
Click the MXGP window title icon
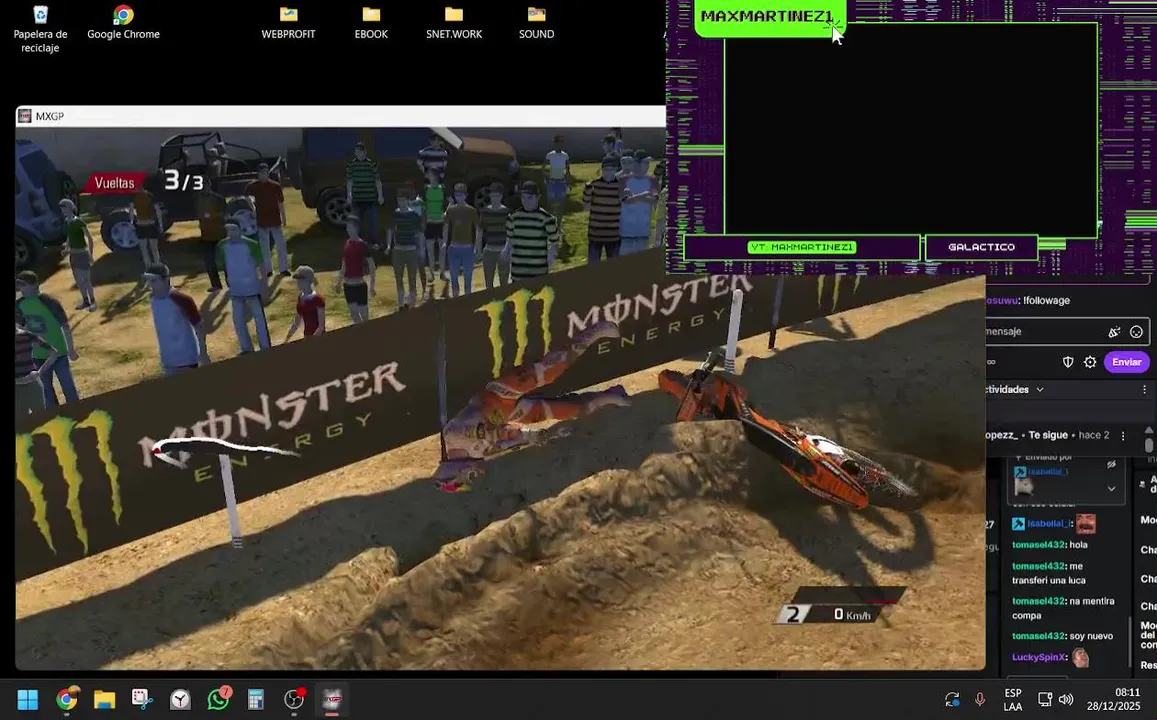(x=25, y=116)
